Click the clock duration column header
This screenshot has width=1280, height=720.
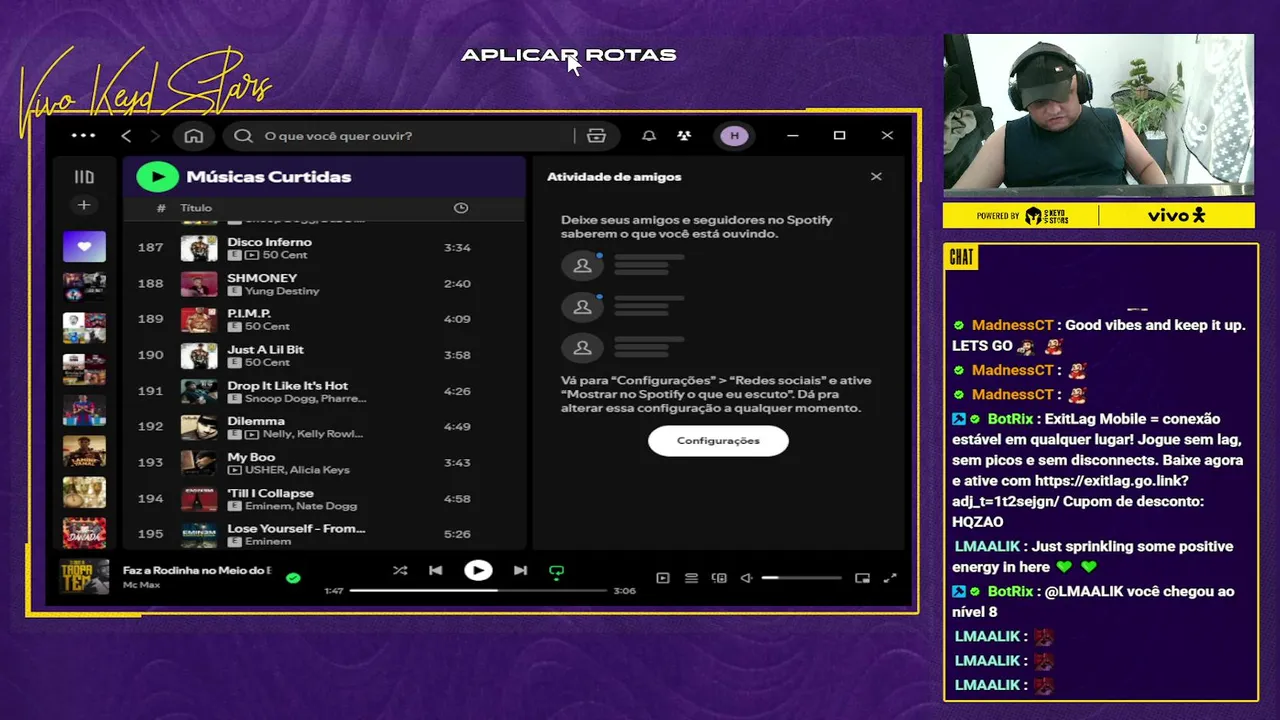click(461, 208)
